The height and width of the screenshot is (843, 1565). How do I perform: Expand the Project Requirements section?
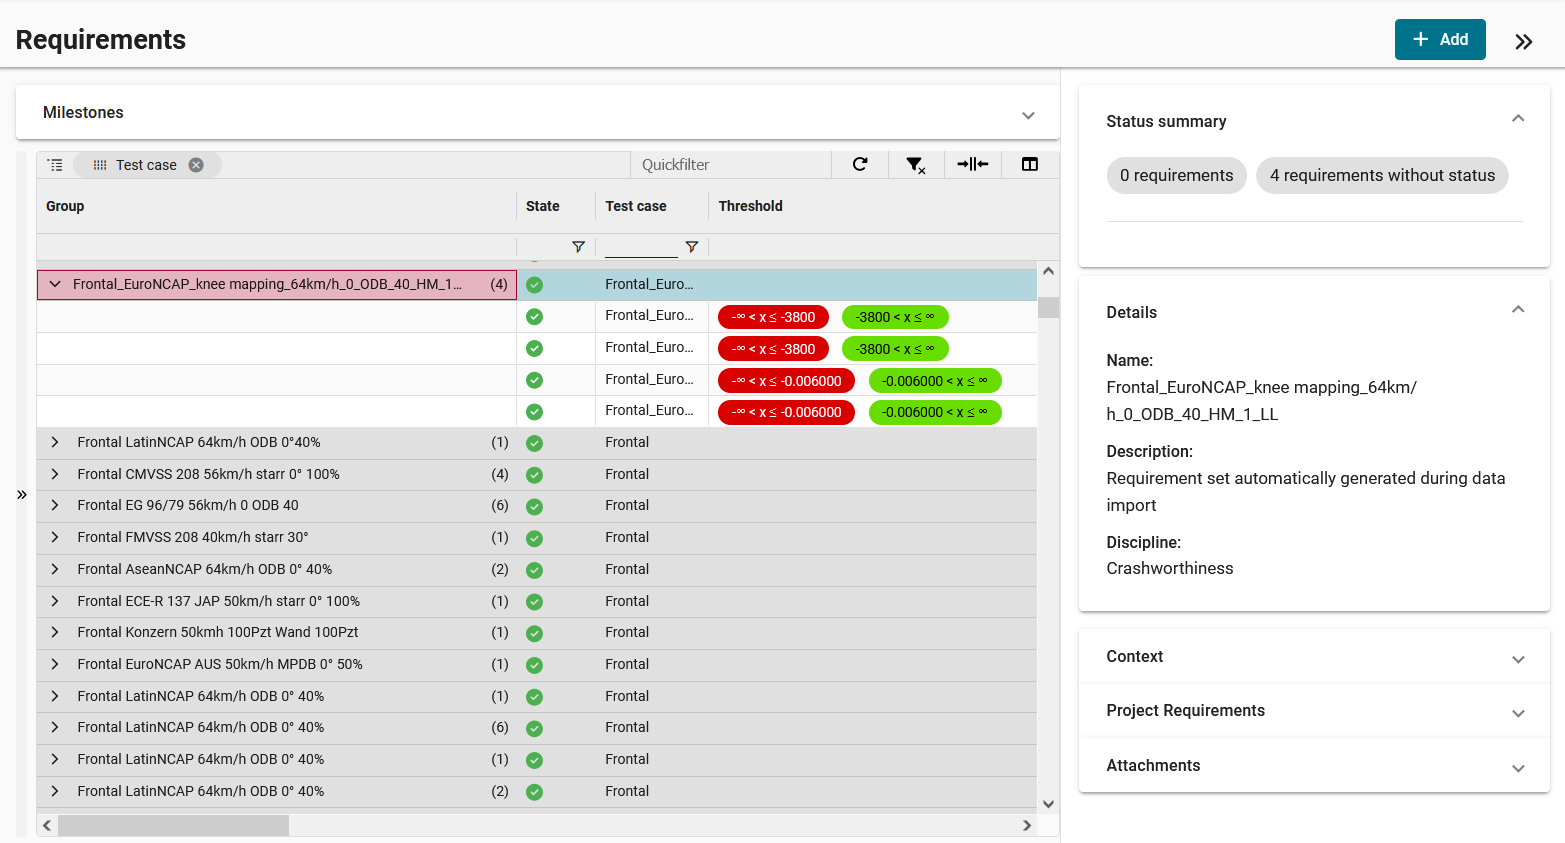(1518, 713)
